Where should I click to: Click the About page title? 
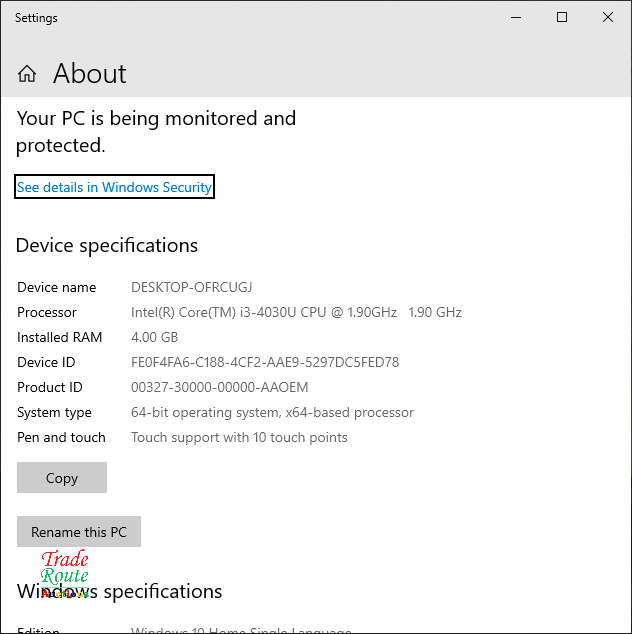pos(89,74)
